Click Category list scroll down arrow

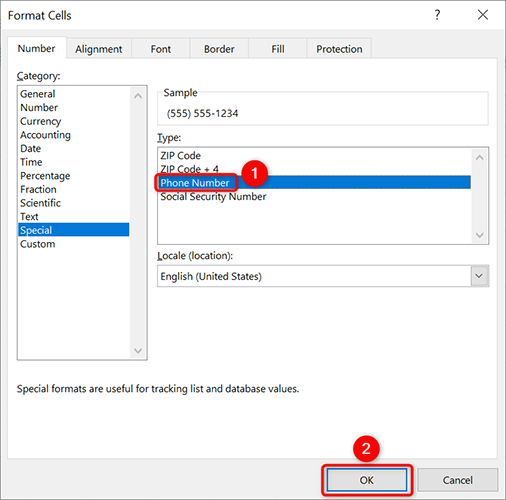click(138, 351)
